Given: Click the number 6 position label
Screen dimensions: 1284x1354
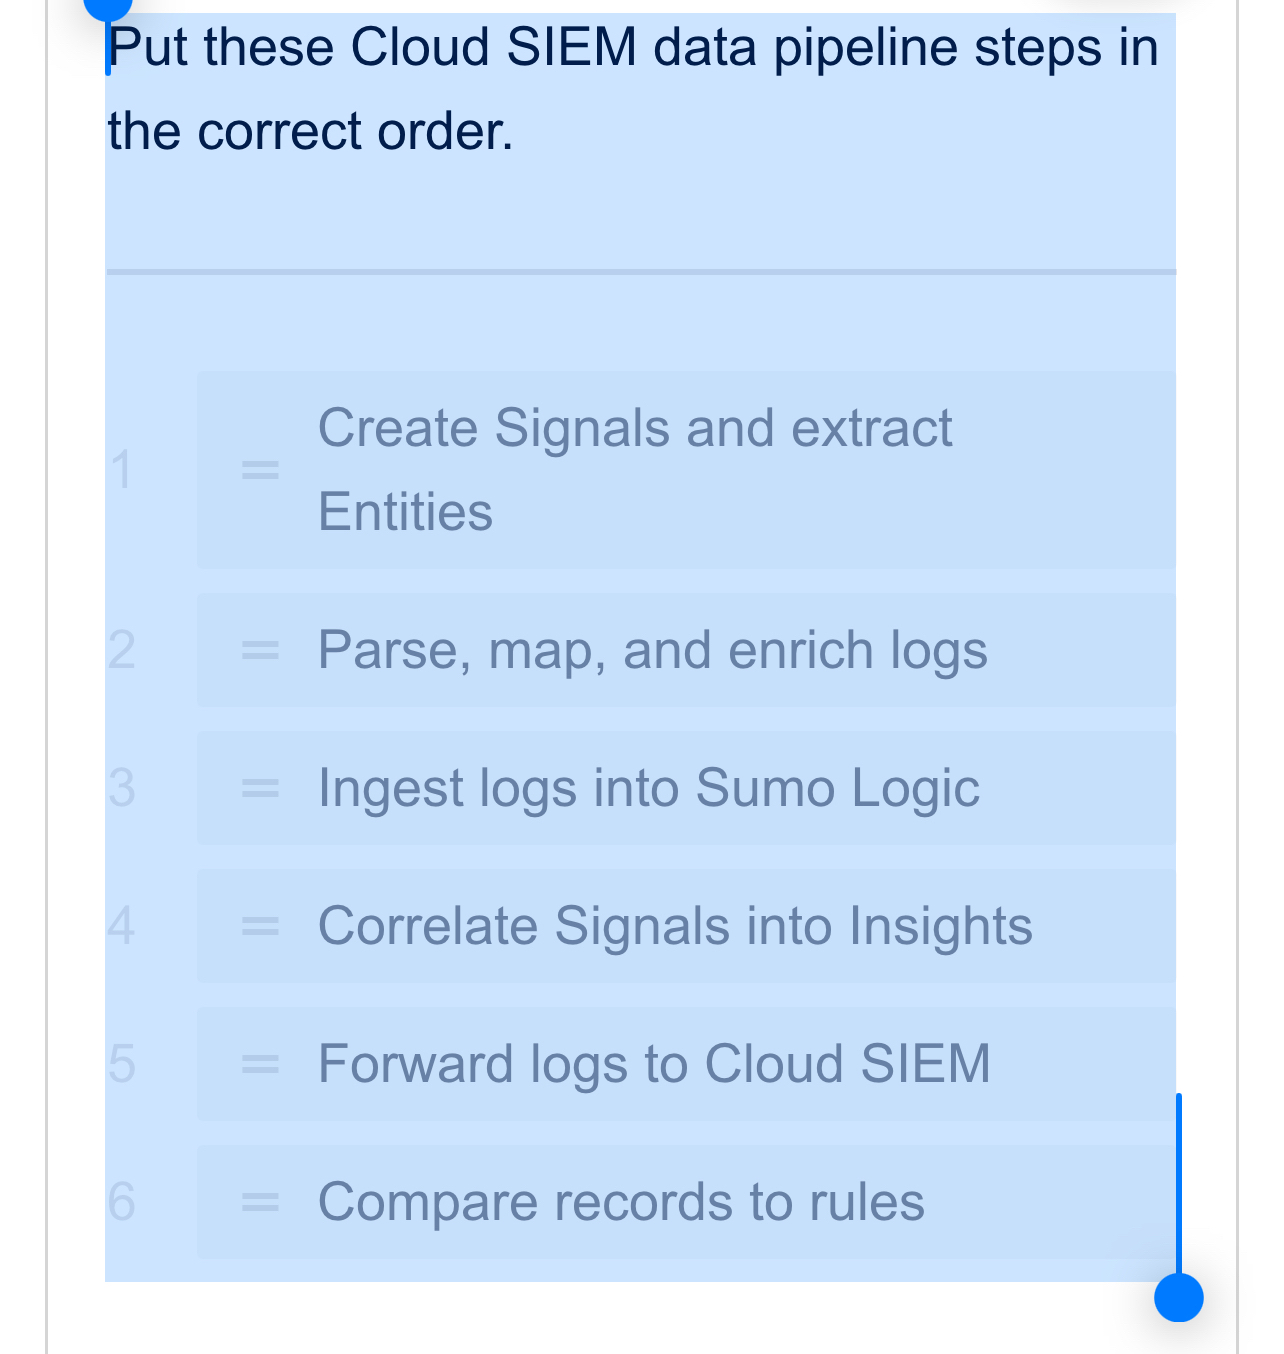Looking at the screenshot, I should tap(120, 1200).
